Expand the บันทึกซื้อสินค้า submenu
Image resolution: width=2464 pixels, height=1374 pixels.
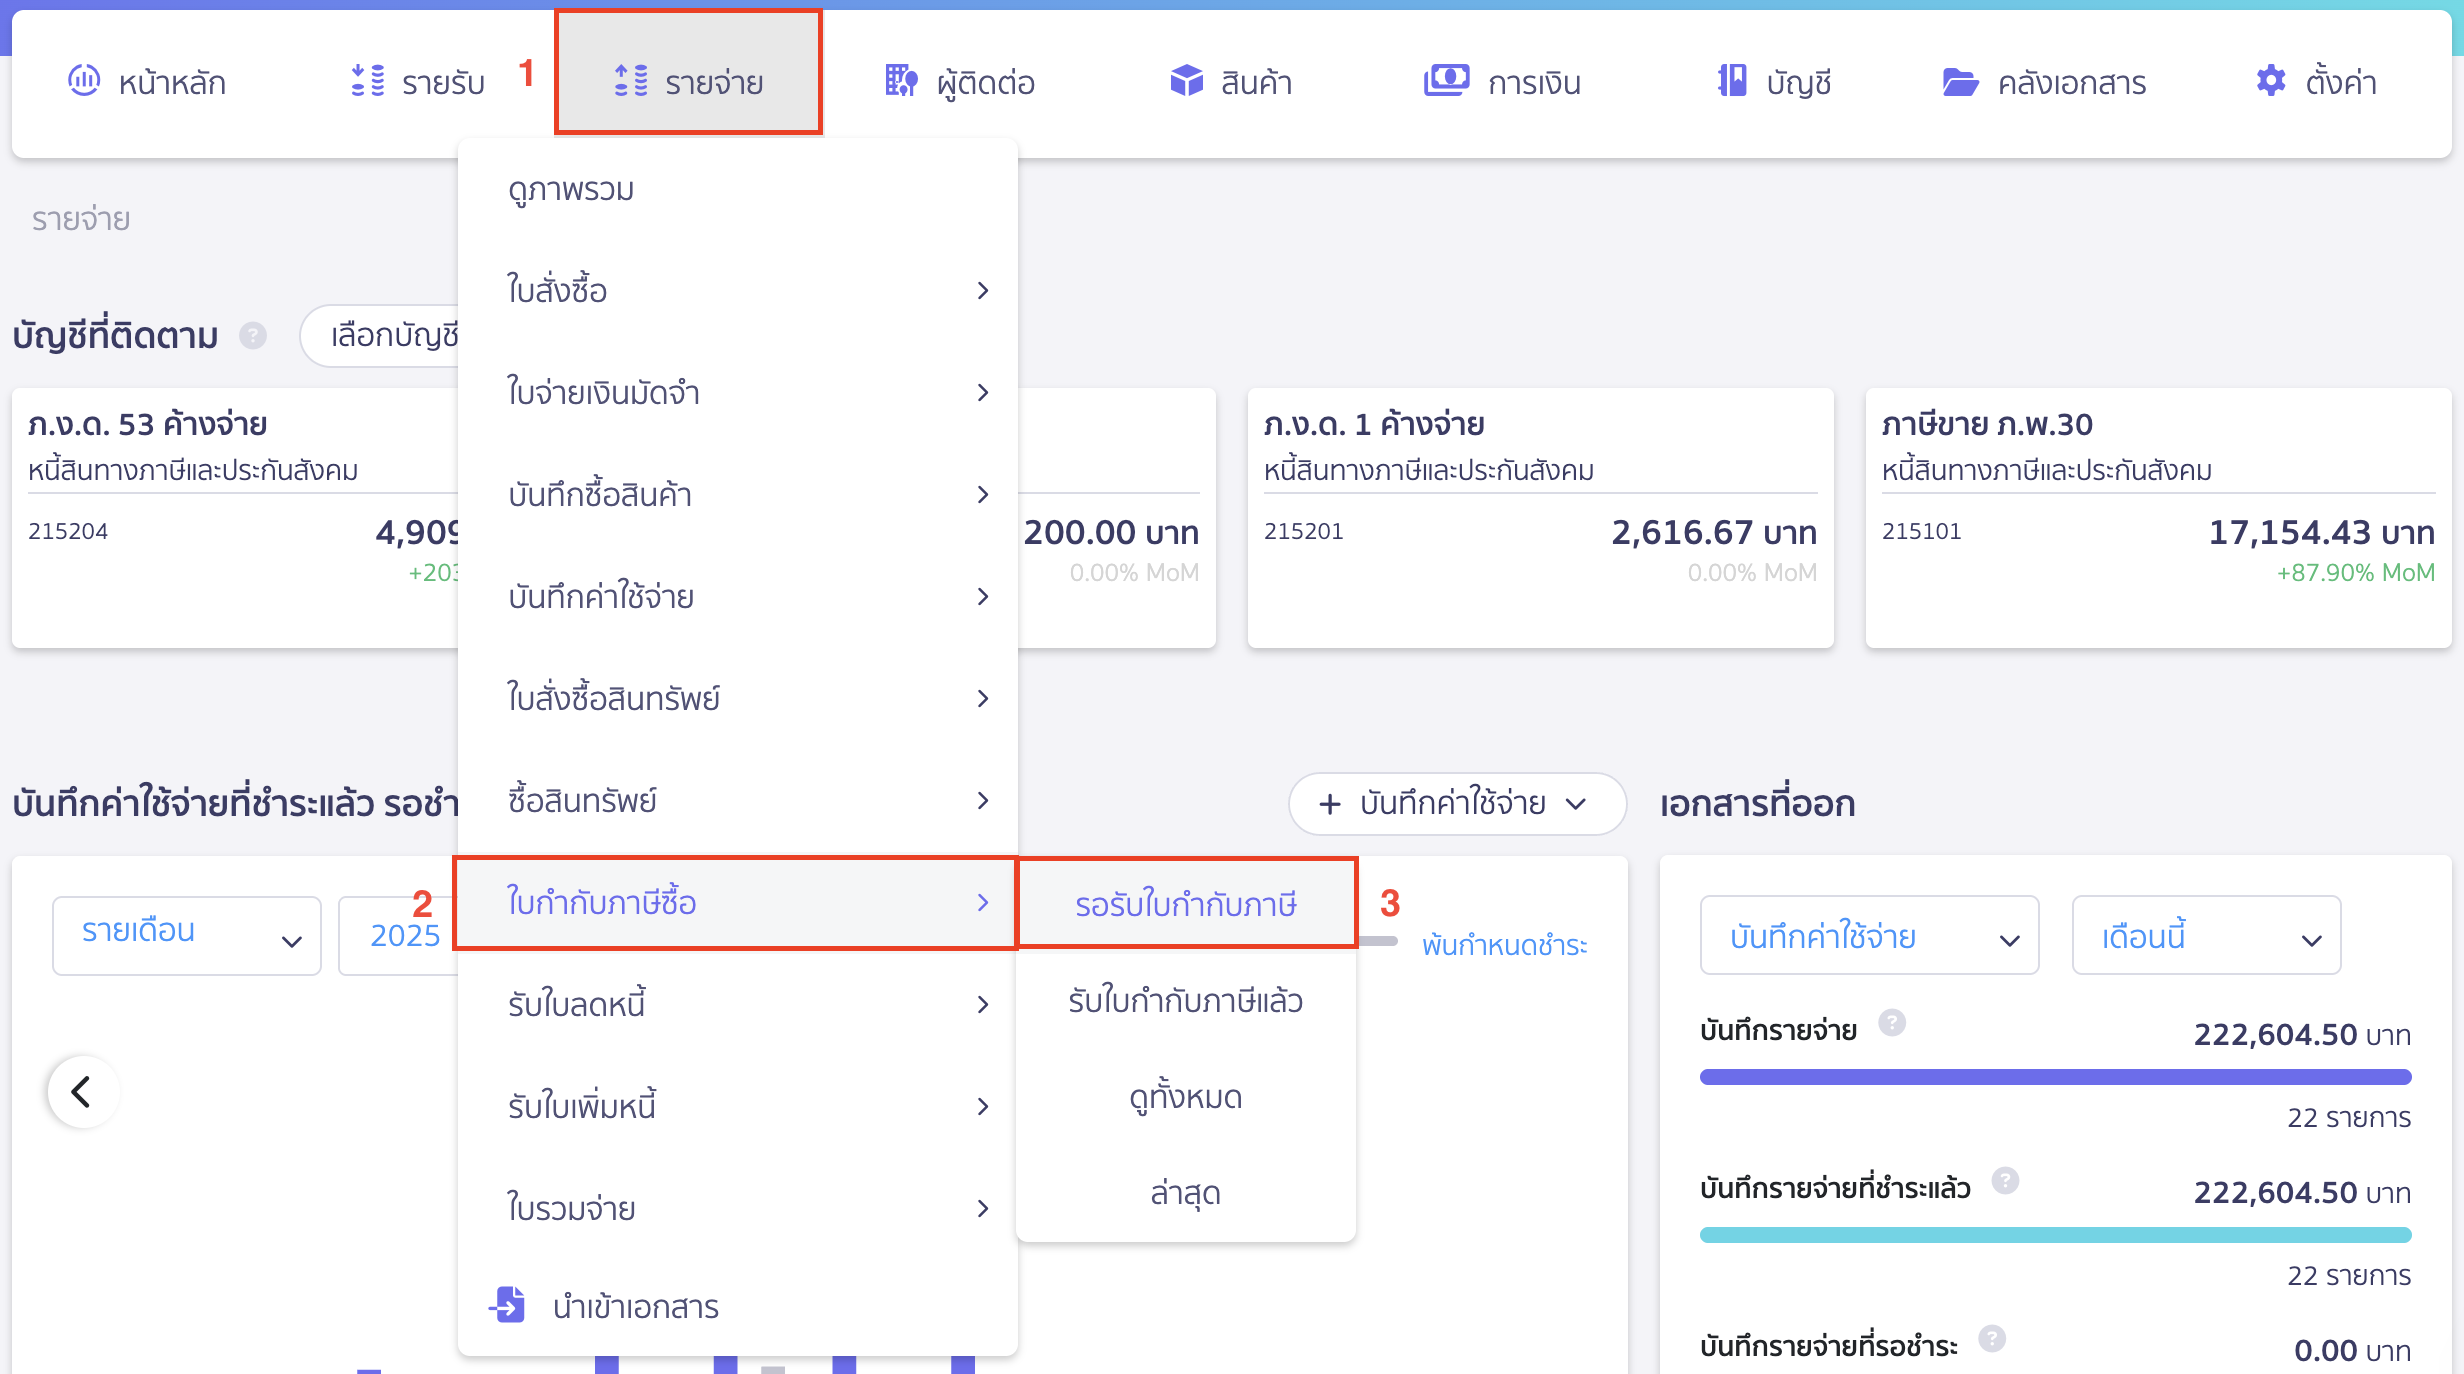[x=738, y=494]
